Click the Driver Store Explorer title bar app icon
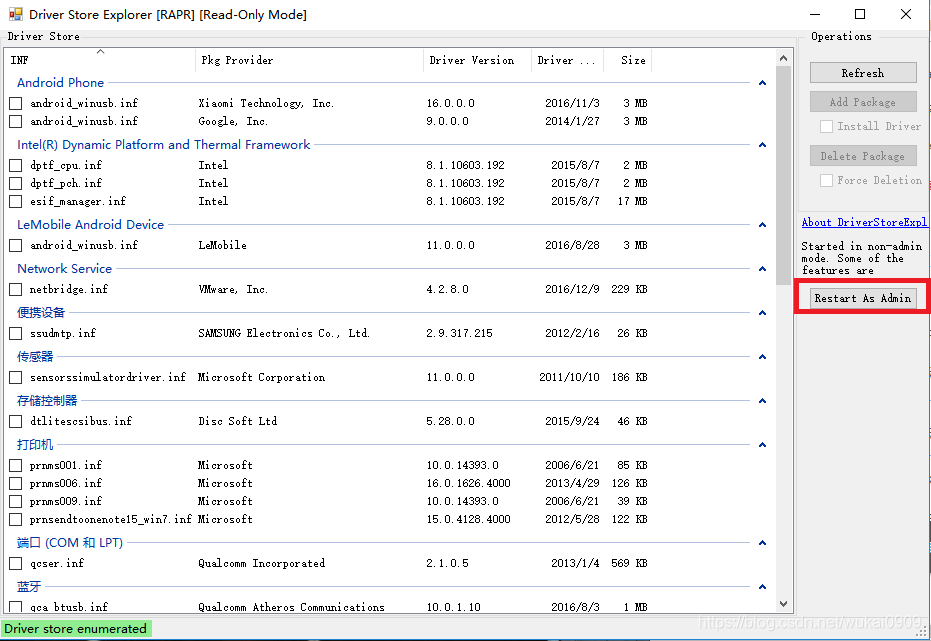931x641 pixels. point(15,14)
